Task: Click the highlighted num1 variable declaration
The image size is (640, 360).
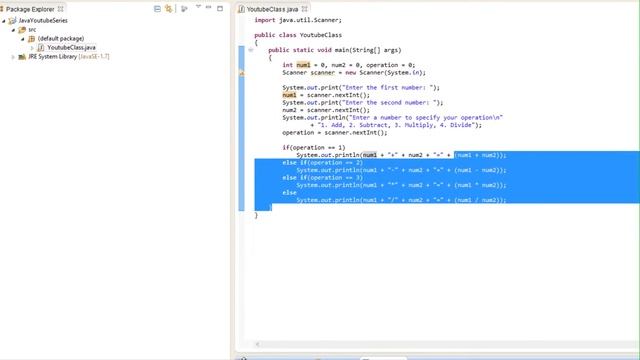Action: tap(303, 65)
